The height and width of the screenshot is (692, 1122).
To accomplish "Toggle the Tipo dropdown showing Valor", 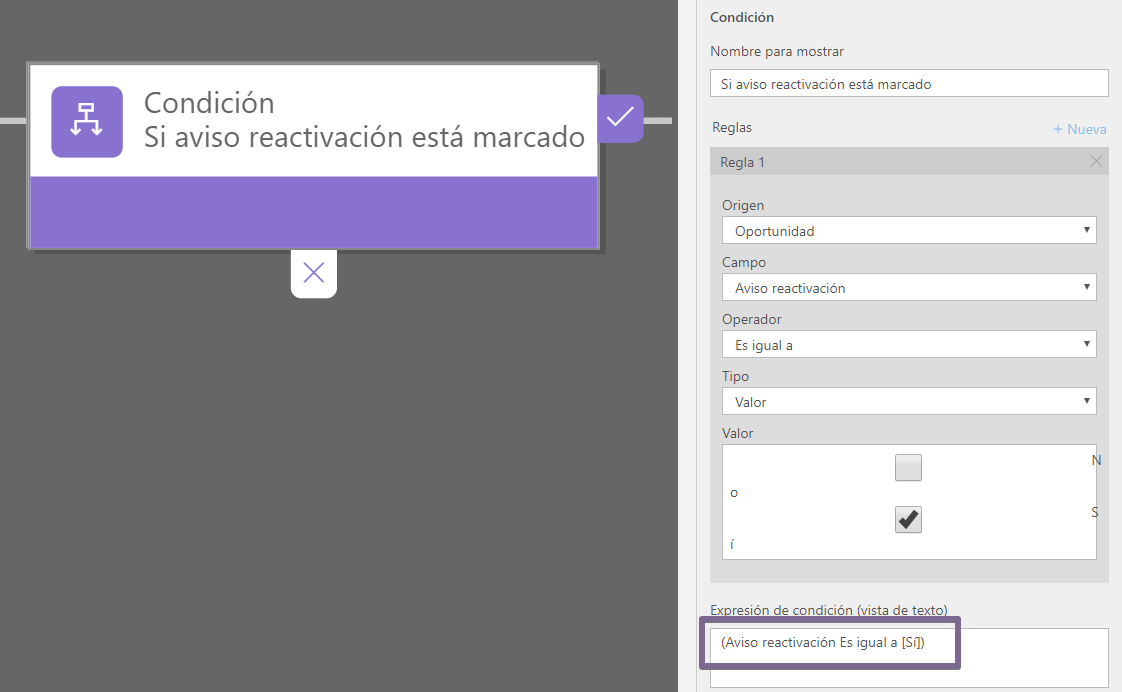I will click(908, 401).
